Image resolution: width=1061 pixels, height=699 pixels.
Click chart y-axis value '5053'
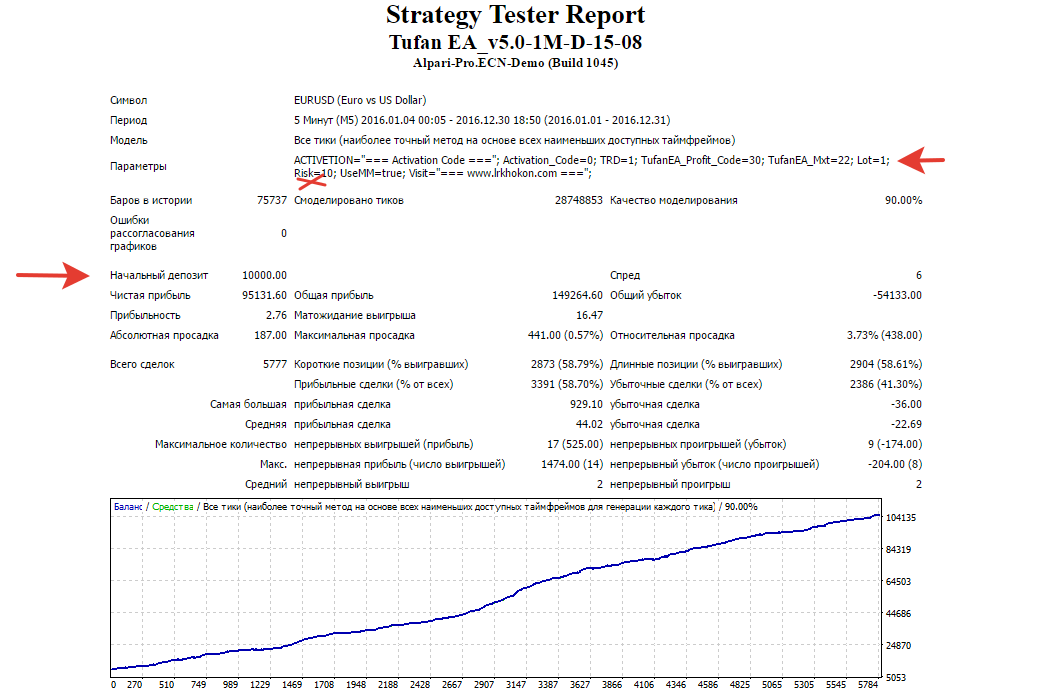point(896,678)
